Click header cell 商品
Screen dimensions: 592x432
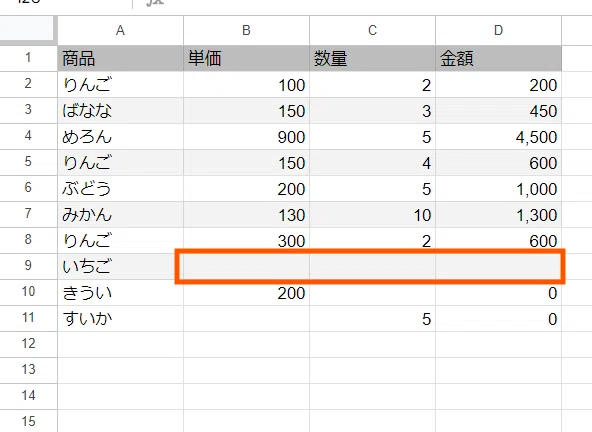point(120,58)
